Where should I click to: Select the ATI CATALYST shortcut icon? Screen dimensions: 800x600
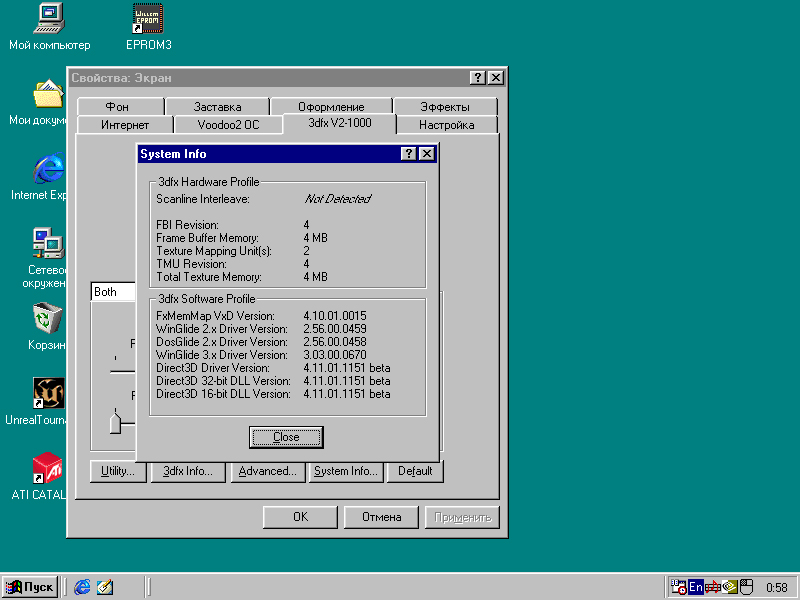(x=48, y=468)
